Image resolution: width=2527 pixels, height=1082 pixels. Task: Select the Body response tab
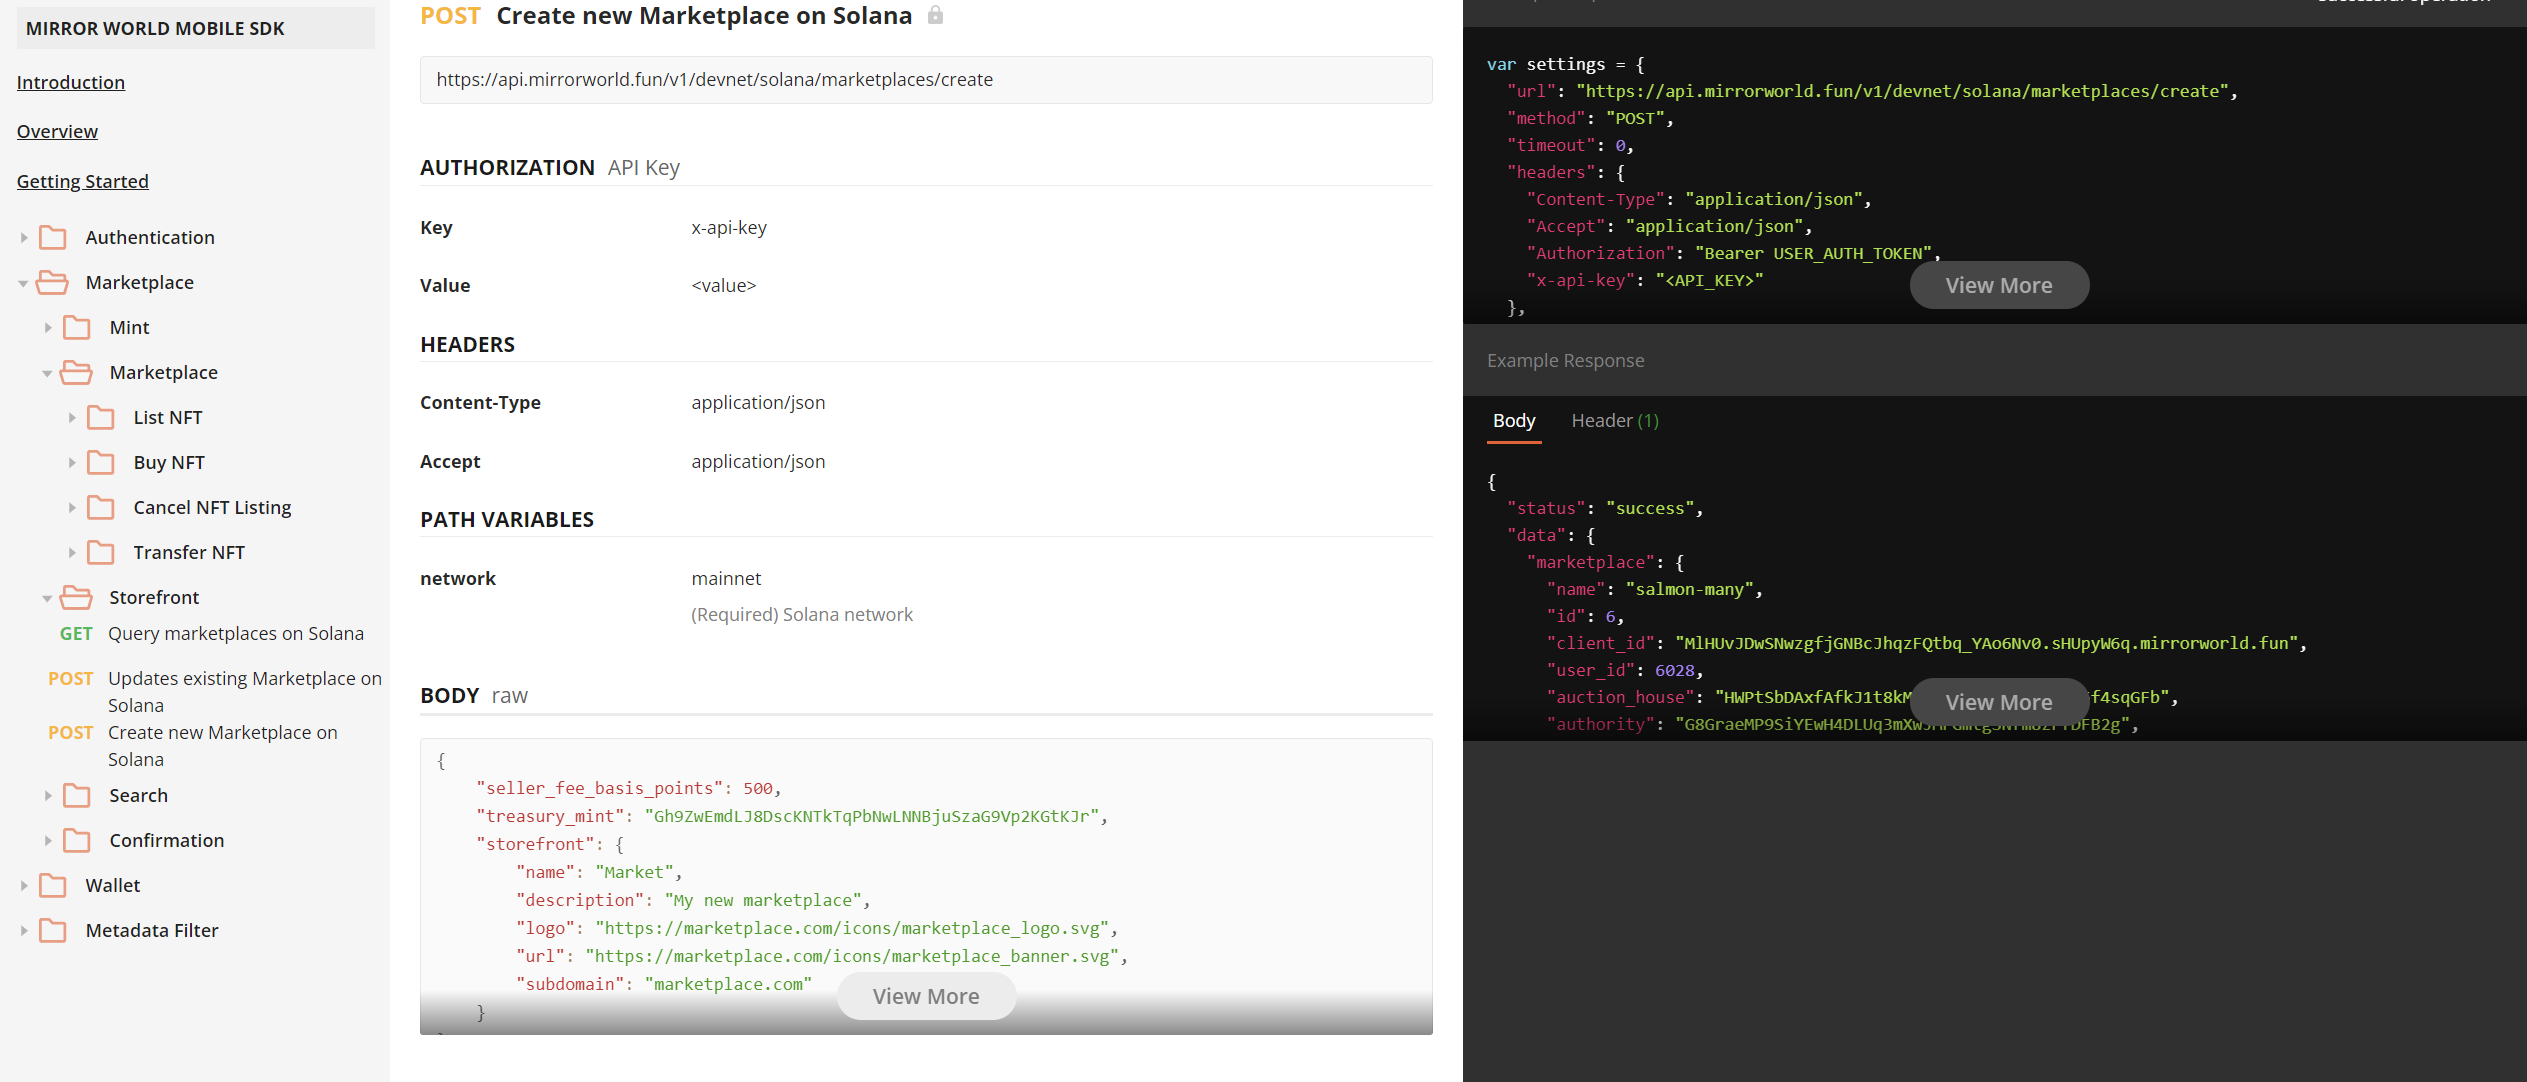click(1513, 421)
